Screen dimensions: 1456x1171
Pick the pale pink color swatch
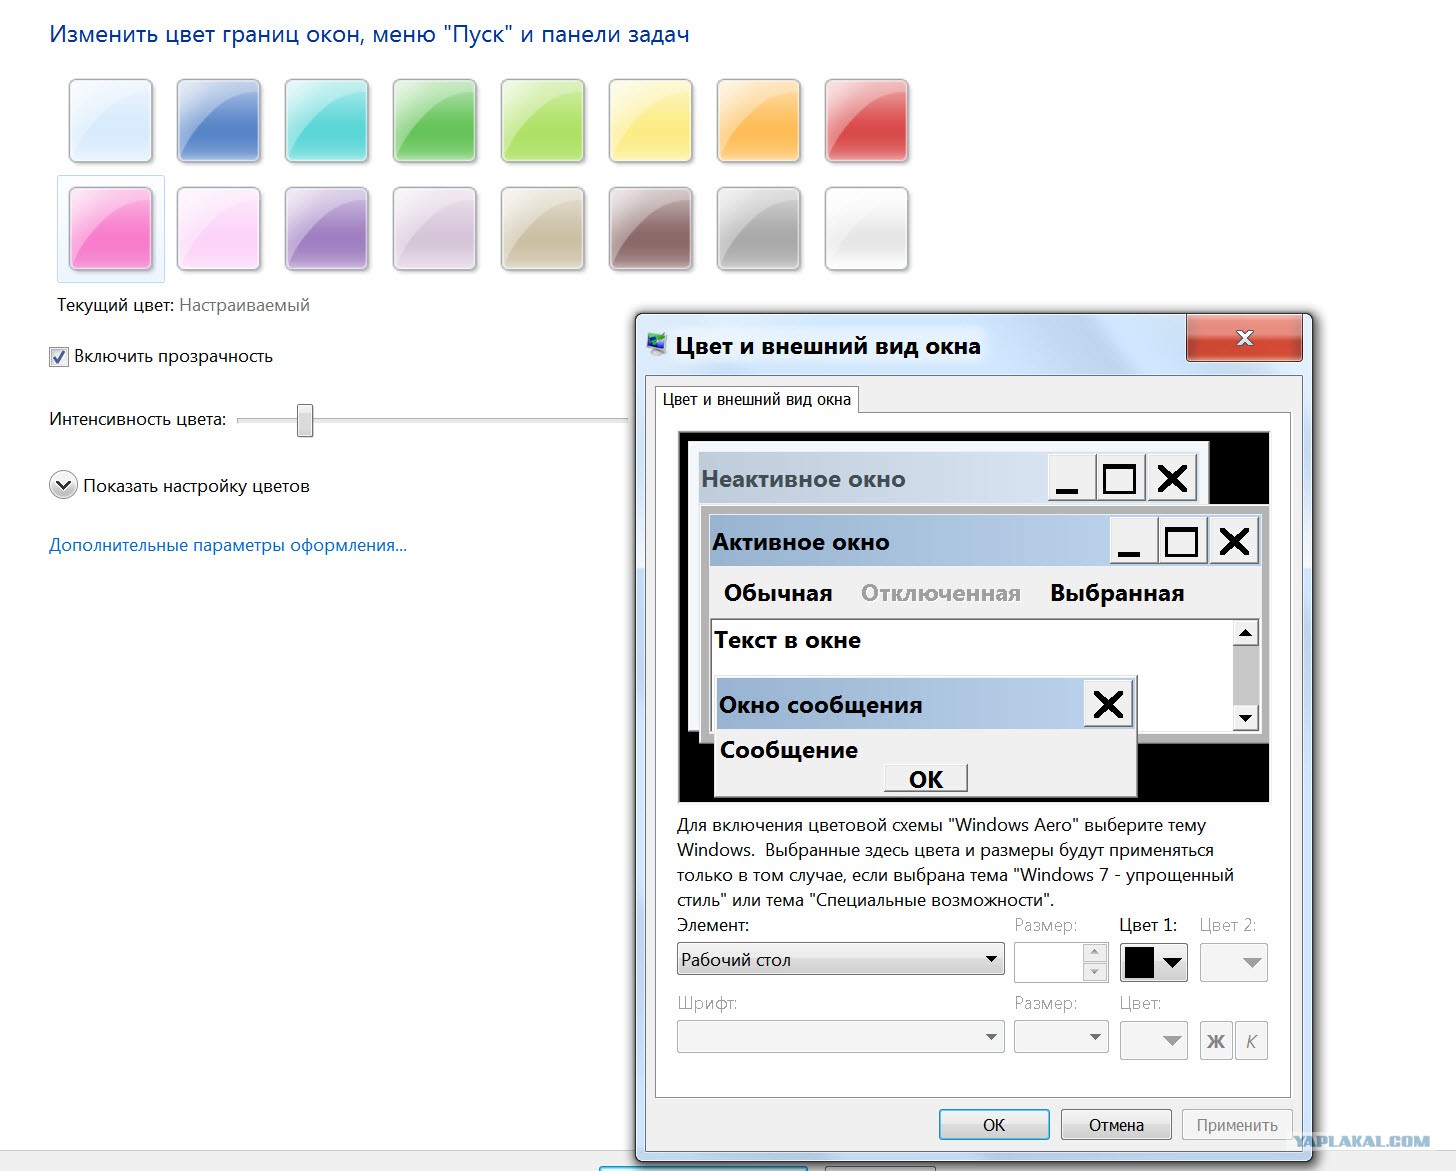[x=219, y=229]
